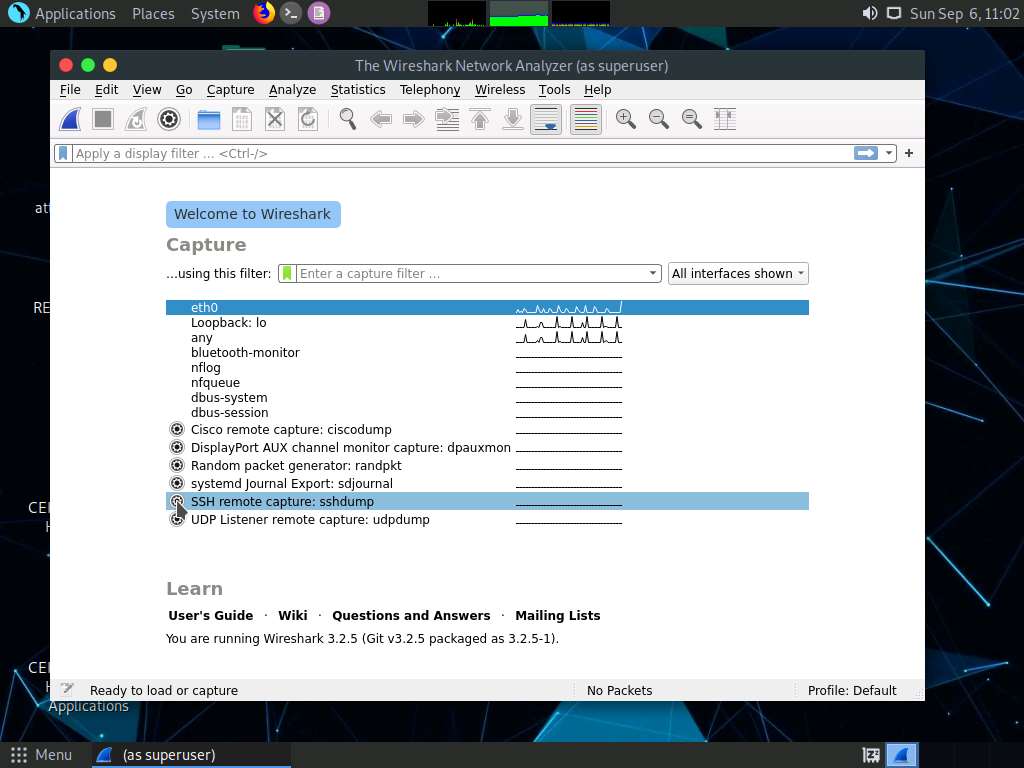Image resolution: width=1024 pixels, height=768 pixels.
Task: Click the eth0 interface traffic sparkline
Action: [568, 307]
